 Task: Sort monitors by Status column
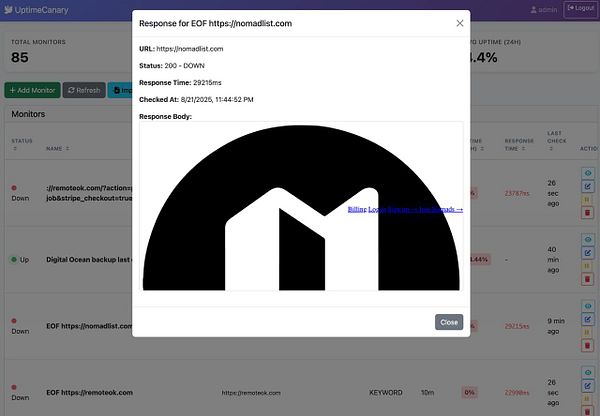21,145
